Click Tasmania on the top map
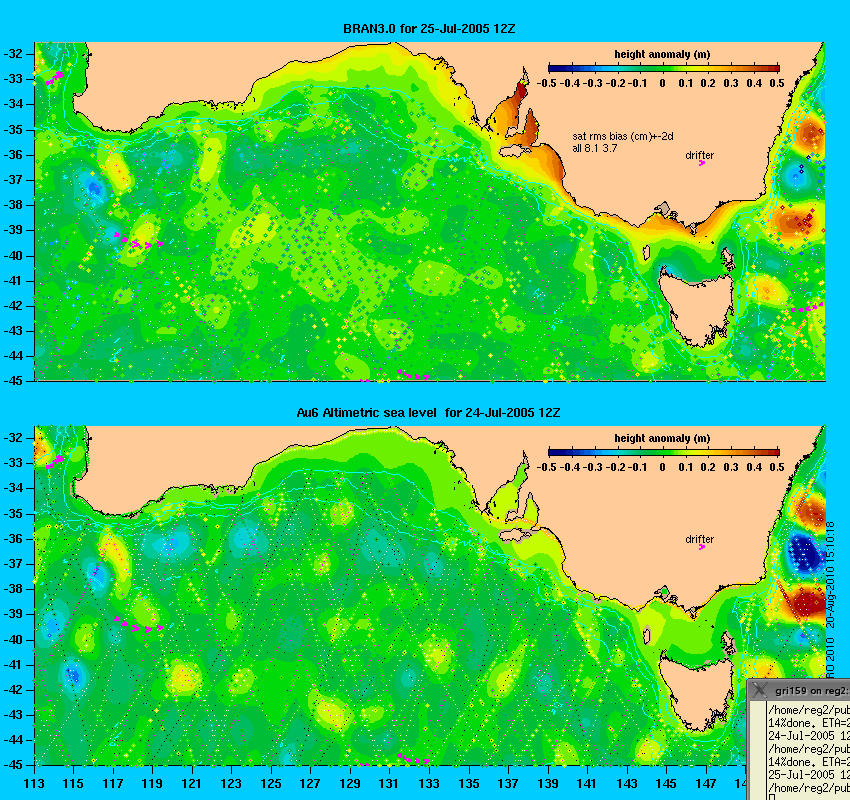The image size is (850, 800). pyautogui.click(x=698, y=307)
